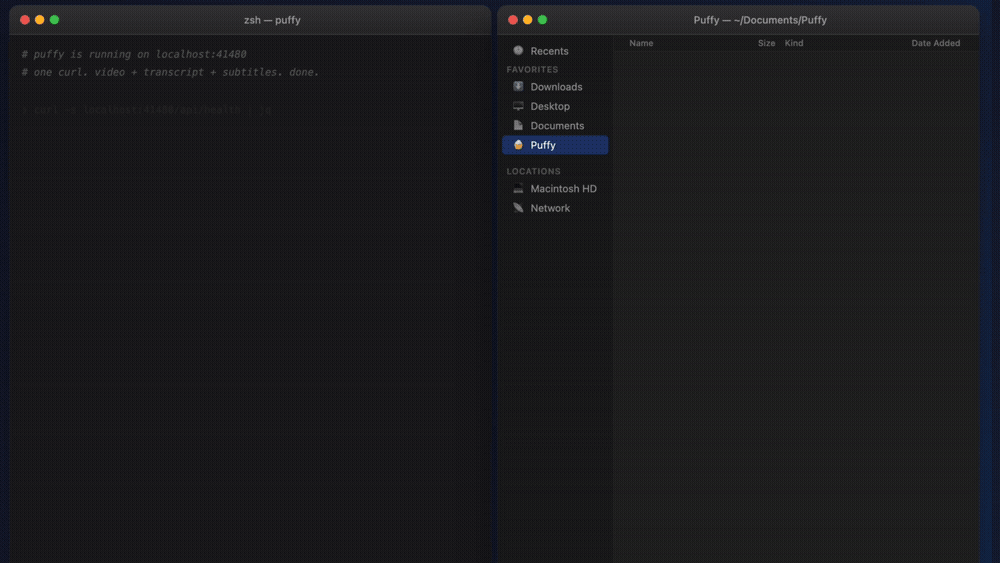Click the Downloads folder icon

[518, 86]
